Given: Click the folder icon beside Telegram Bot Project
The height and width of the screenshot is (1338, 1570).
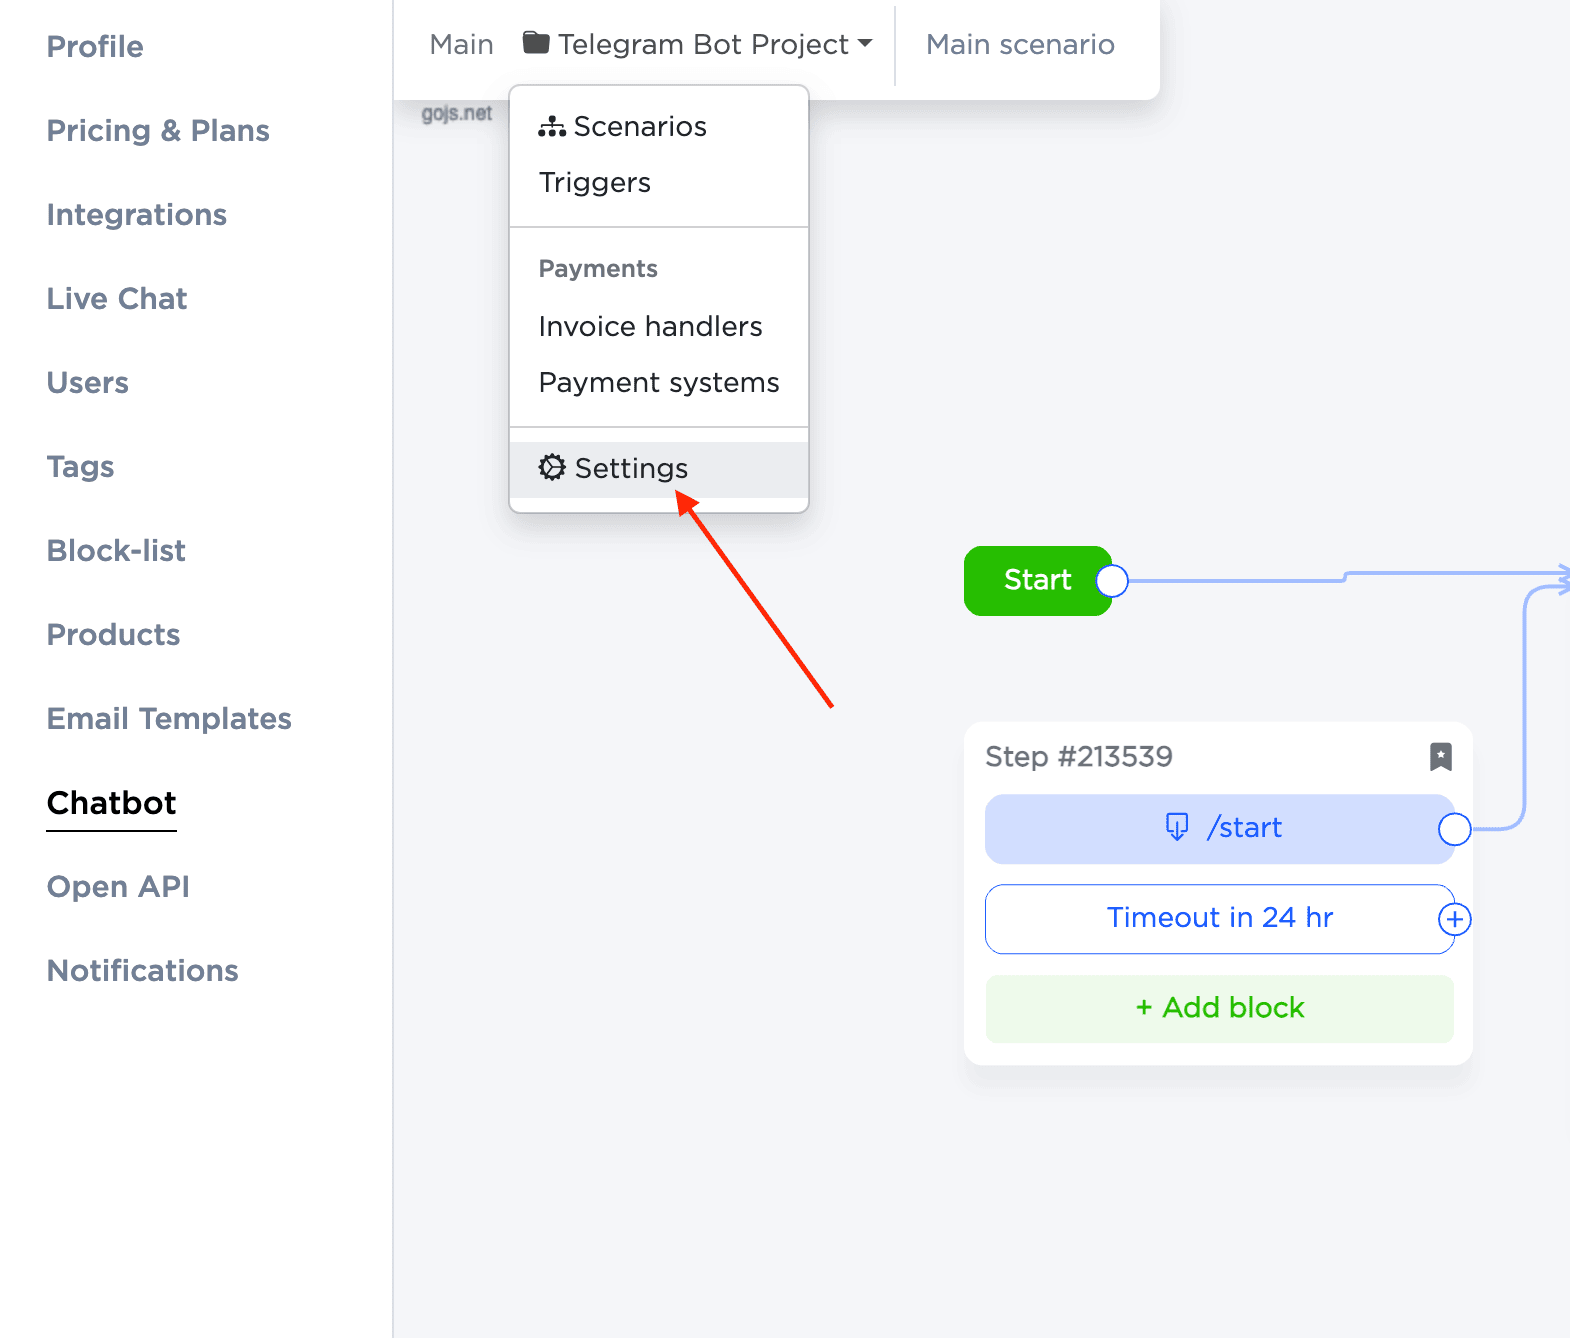Looking at the screenshot, I should [x=536, y=43].
